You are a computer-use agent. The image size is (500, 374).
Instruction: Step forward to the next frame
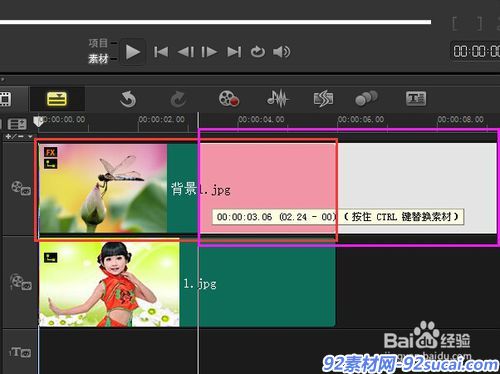pos(209,52)
